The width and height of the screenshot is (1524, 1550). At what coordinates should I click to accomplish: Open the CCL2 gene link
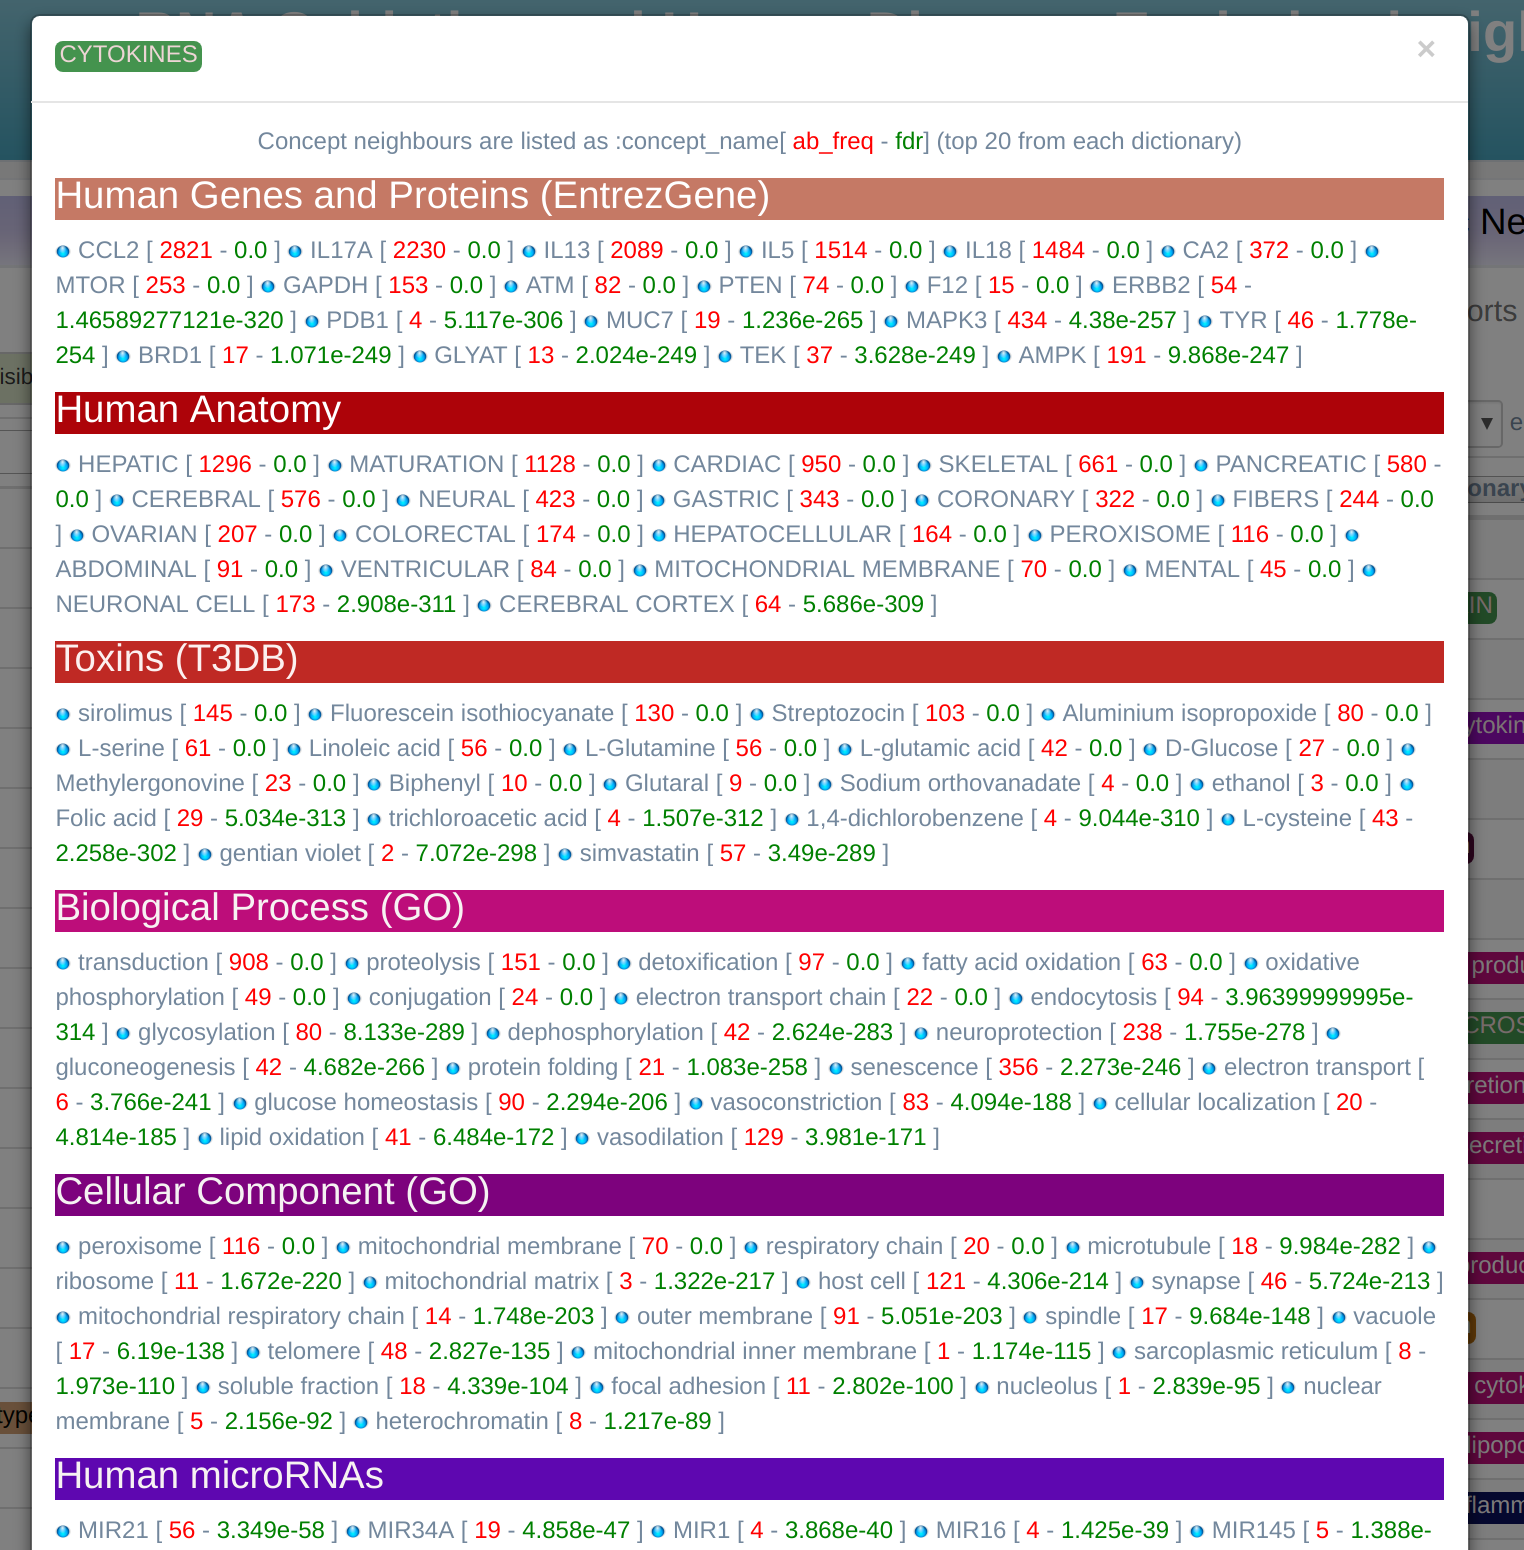[108, 250]
